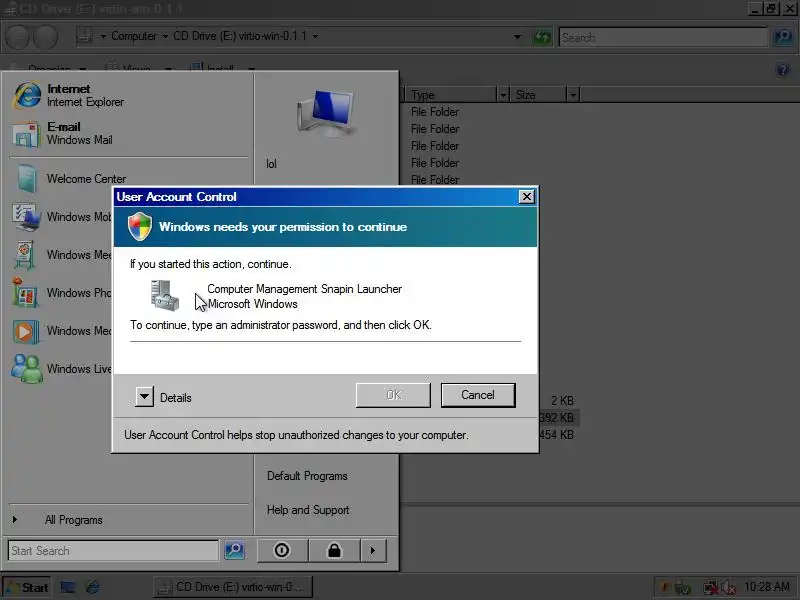
Task: Open the Size column dropdown arrow
Action: [573, 94]
